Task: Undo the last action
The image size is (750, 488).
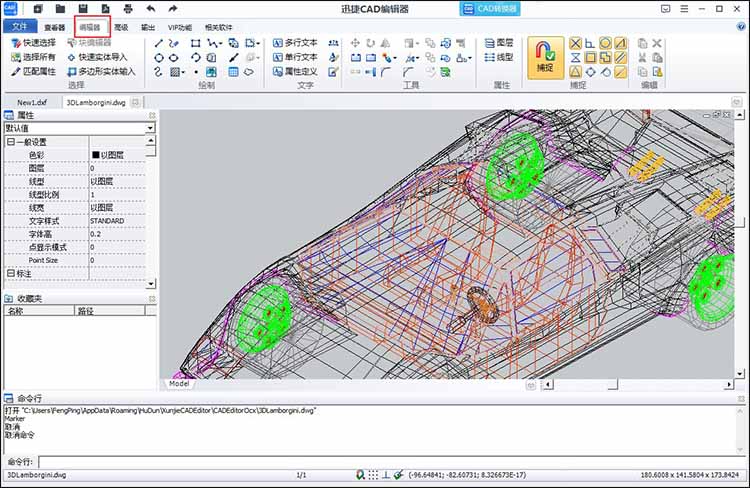Action: pos(151,8)
